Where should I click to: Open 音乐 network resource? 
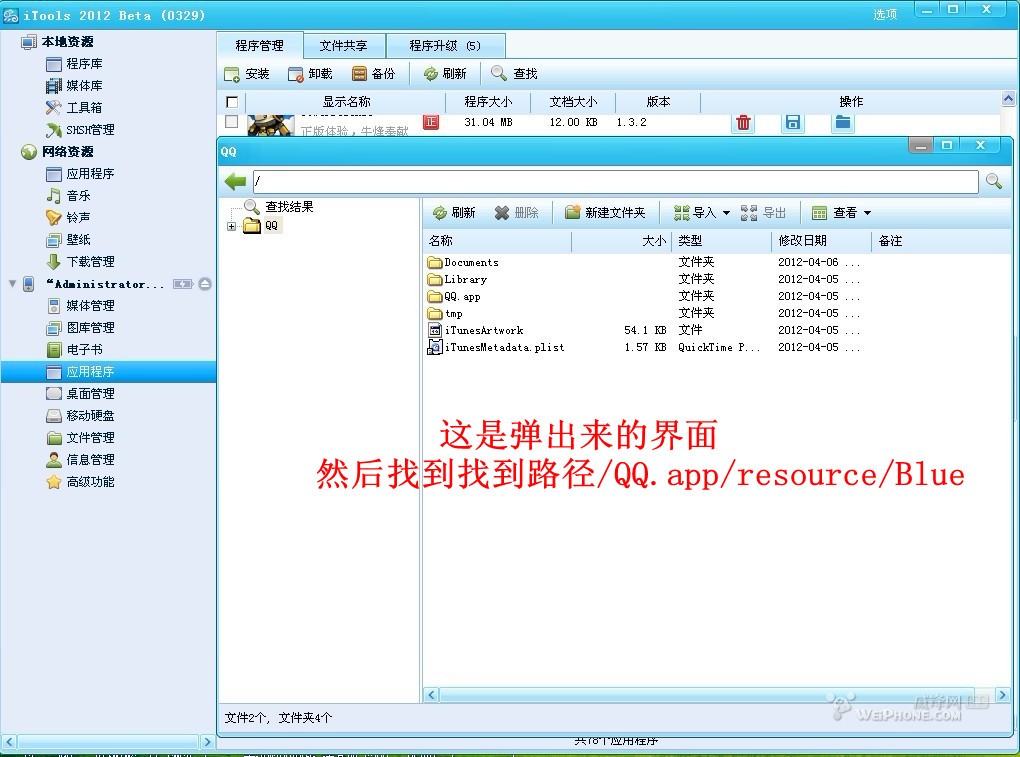click(68, 196)
